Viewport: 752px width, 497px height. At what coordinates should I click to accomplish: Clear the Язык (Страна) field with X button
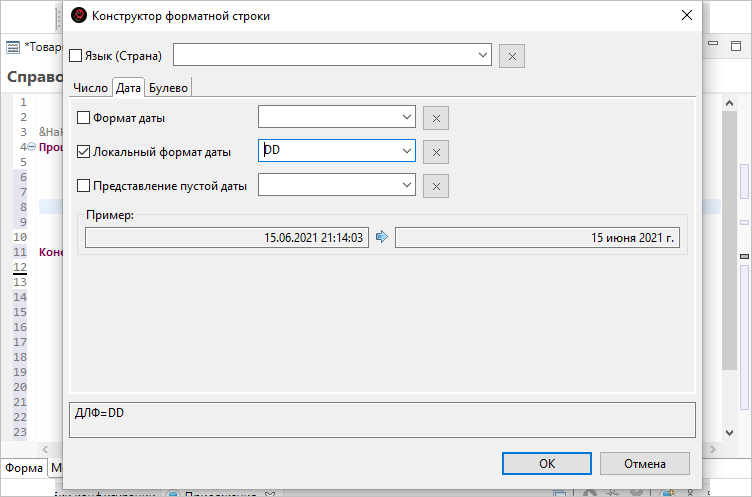pyautogui.click(x=512, y=56)
